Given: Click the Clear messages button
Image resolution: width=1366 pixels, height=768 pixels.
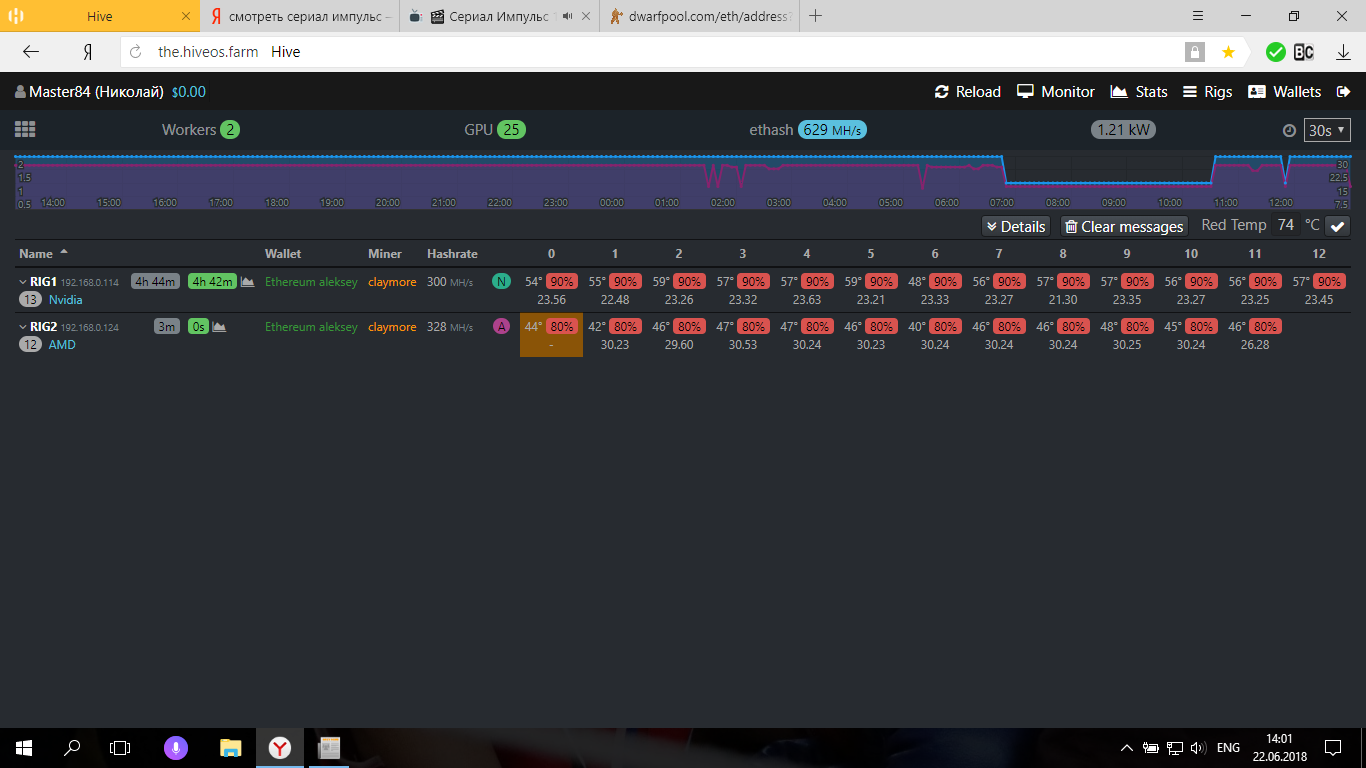Looking at the screenshot, I should pyautogui.click(x=1123, y=227).
